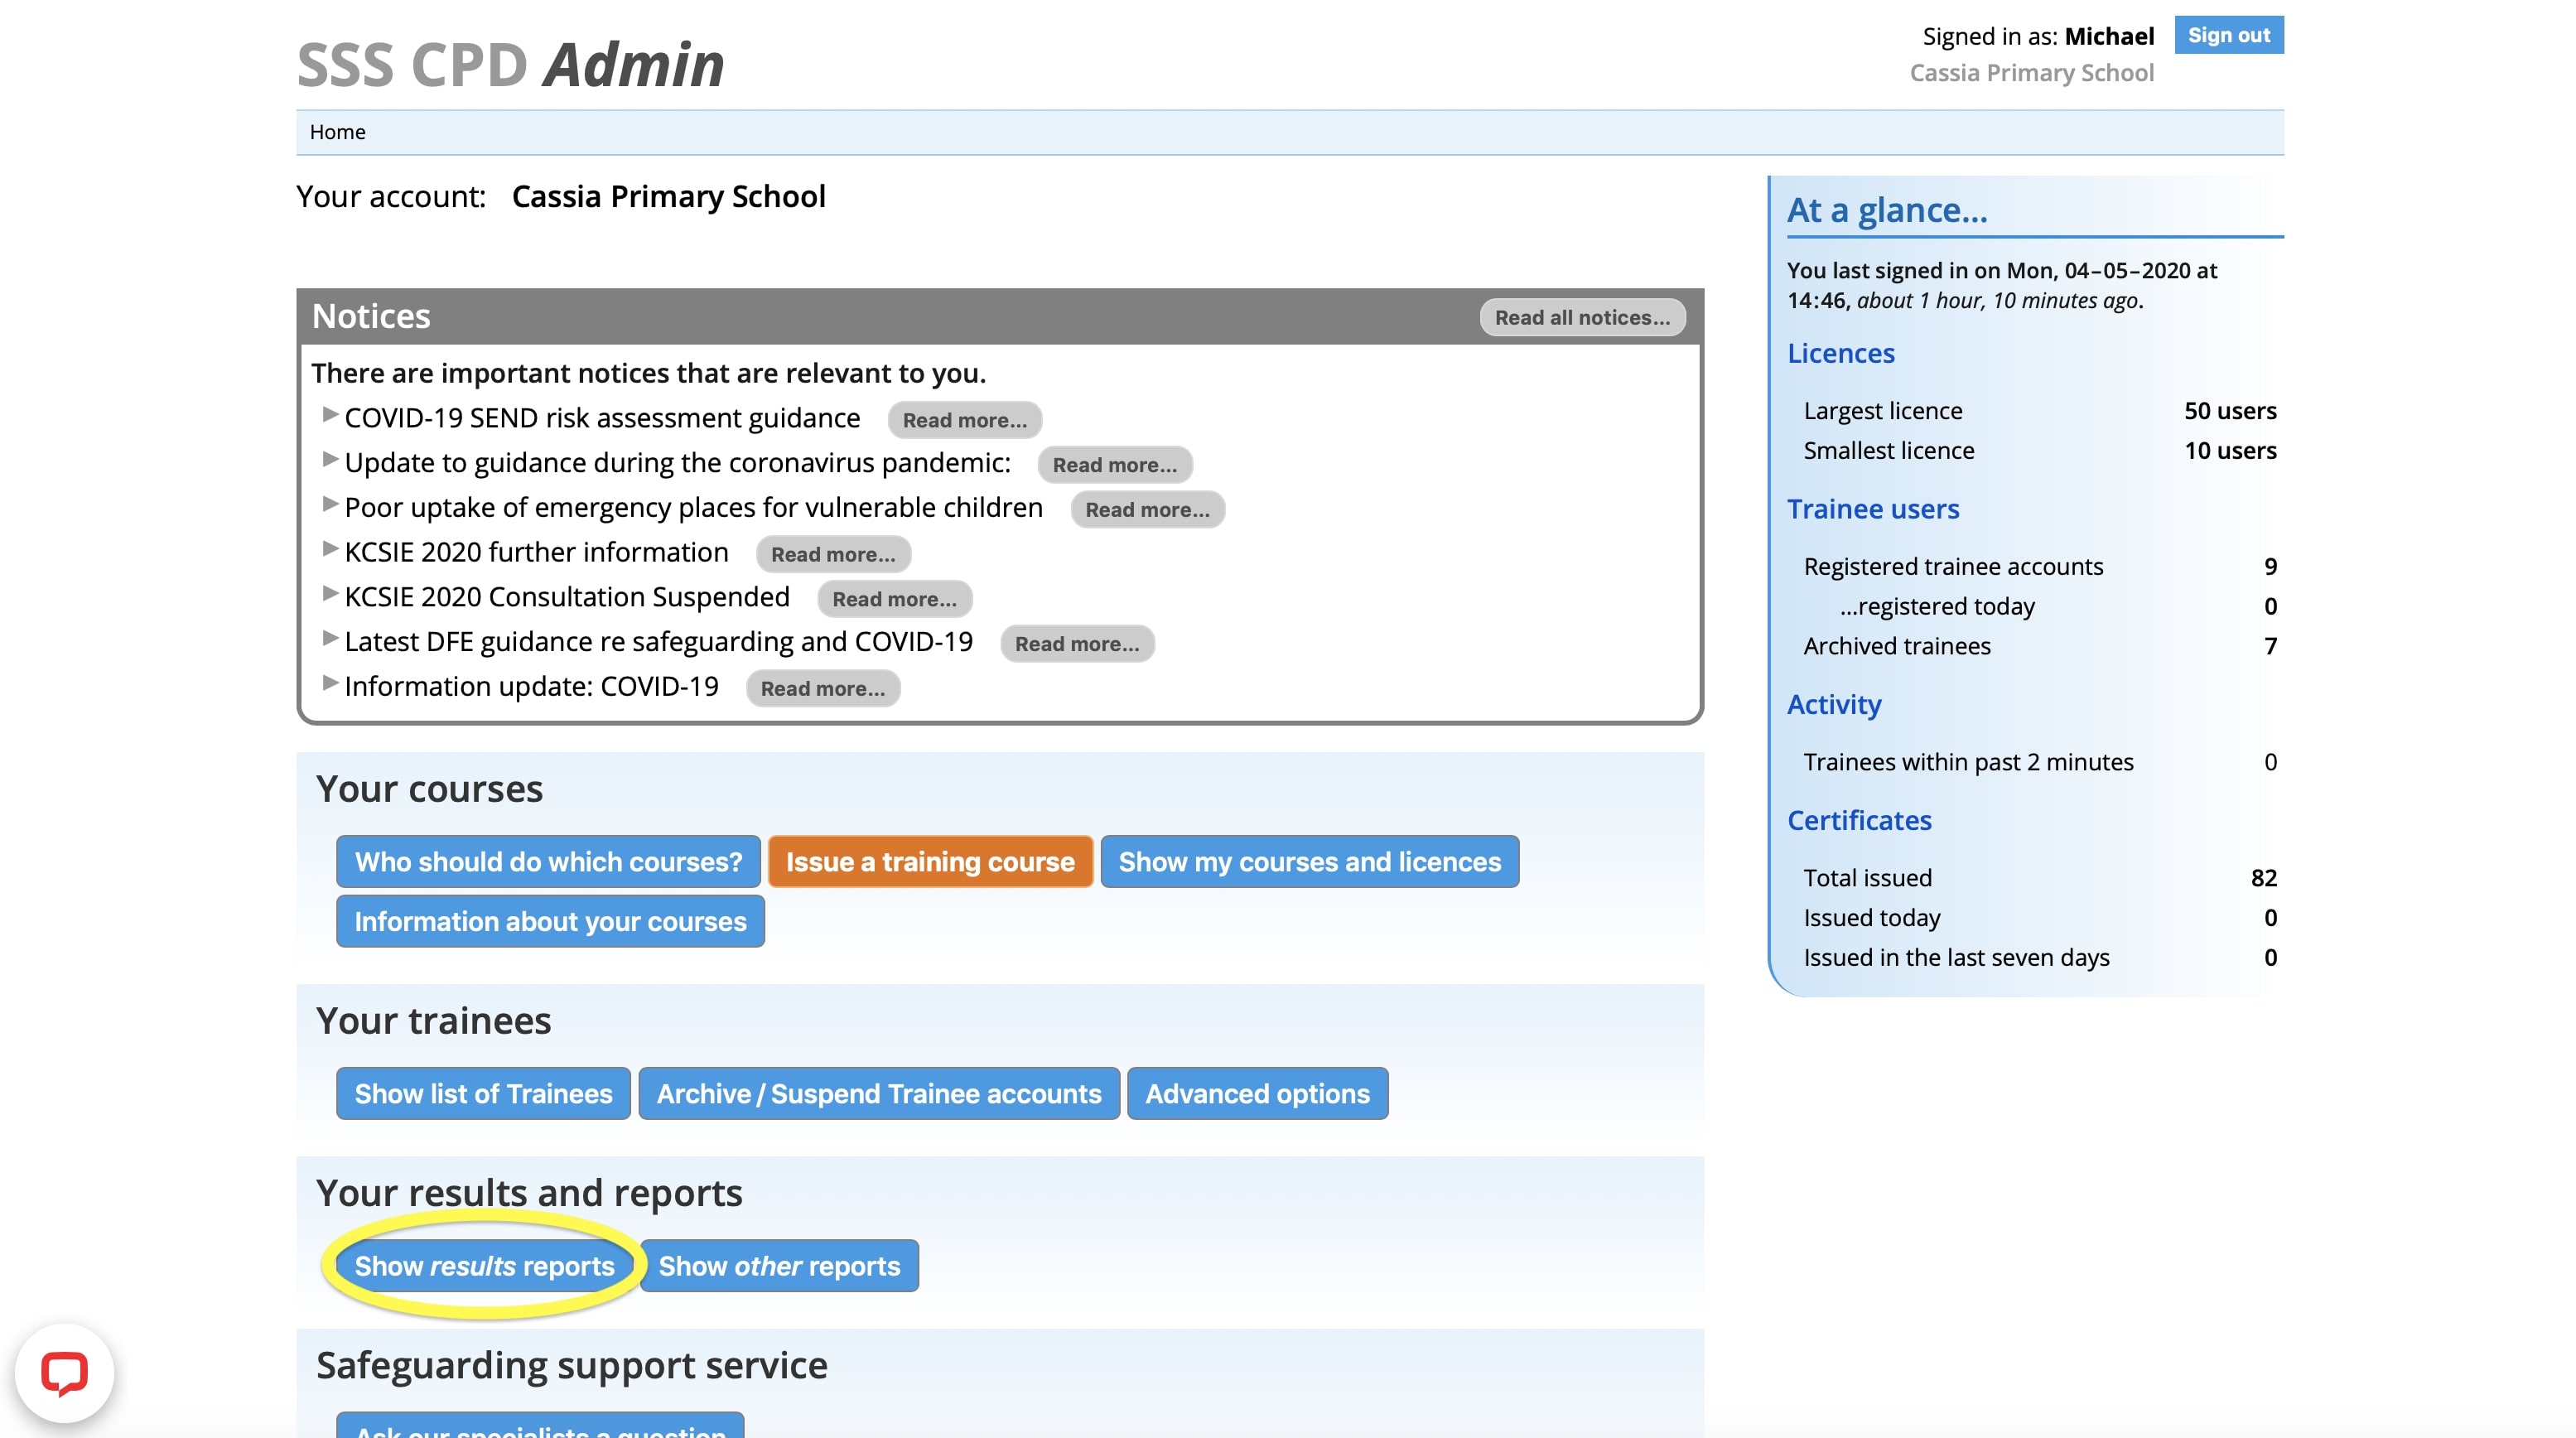Expand the KCSIE 2020 further information triangle

coord(330,549)
